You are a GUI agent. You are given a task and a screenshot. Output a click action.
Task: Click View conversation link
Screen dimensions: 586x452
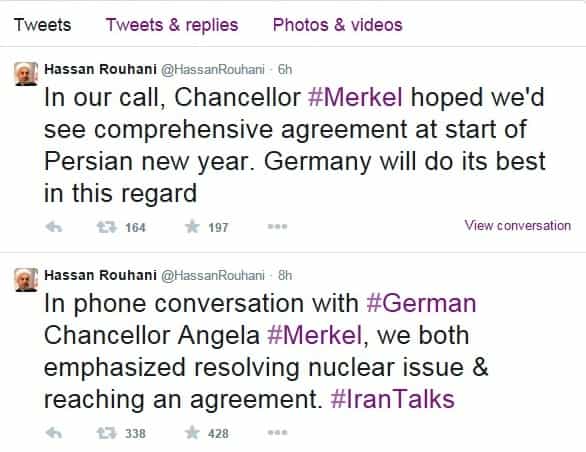click(x=518, y=225)
